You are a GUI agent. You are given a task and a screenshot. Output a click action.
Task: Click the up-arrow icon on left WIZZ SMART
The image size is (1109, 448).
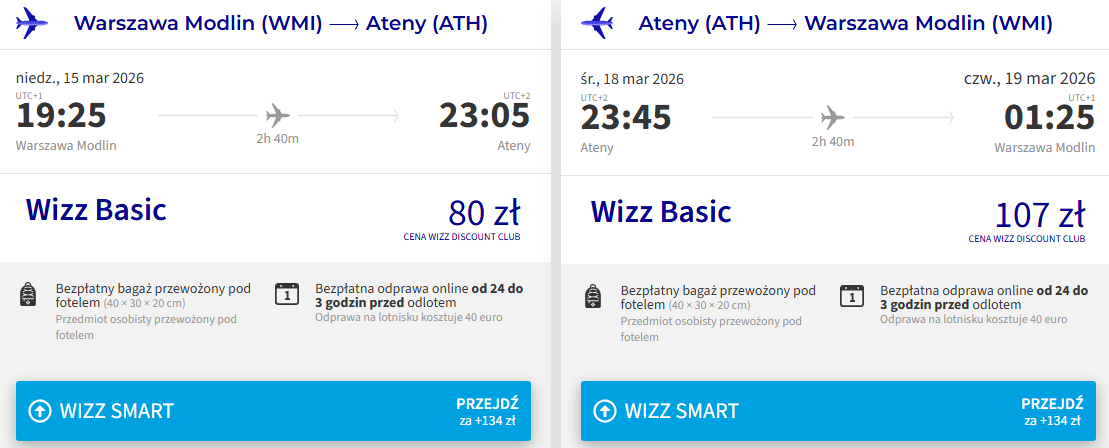pyautogui.click(x=40, y=410)
